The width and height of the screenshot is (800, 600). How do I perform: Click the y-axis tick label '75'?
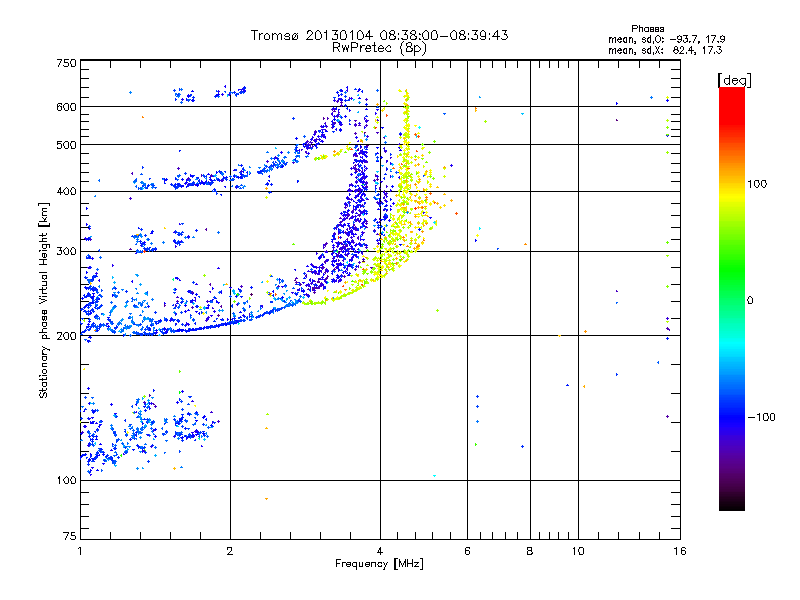tap(70, 536)
